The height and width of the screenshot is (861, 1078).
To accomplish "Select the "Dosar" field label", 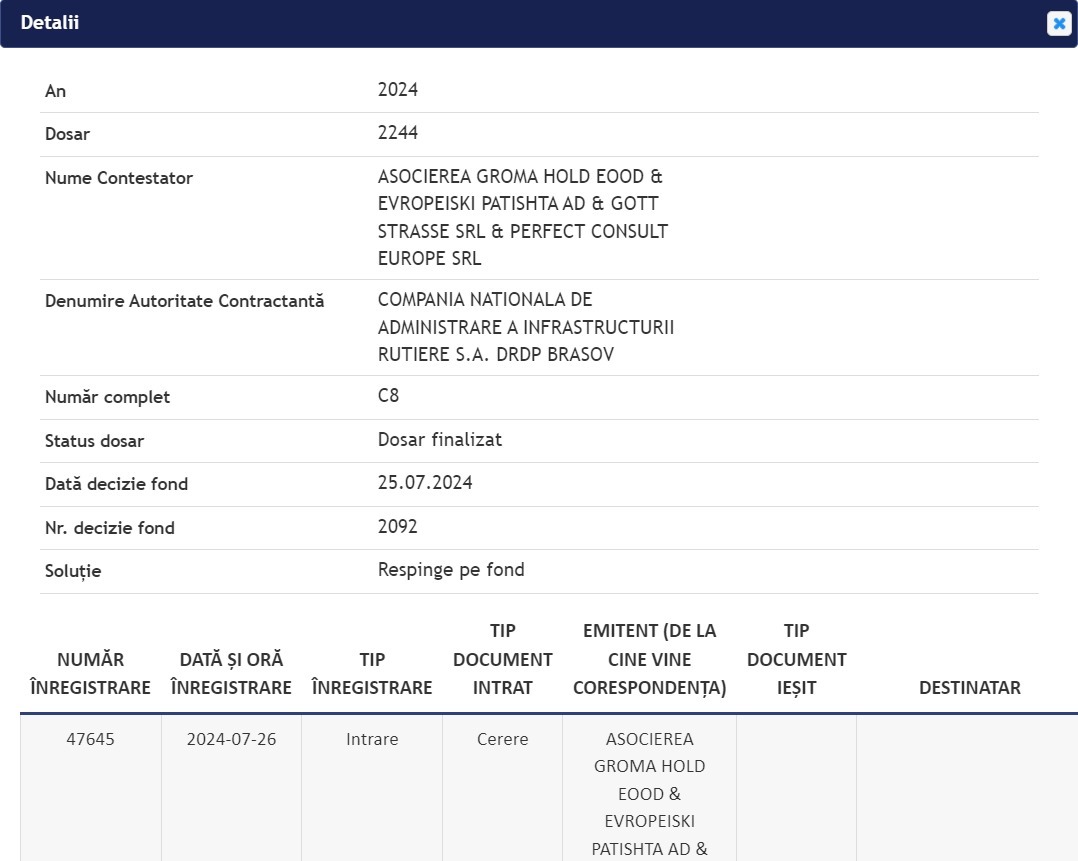I will coord(67,134).
